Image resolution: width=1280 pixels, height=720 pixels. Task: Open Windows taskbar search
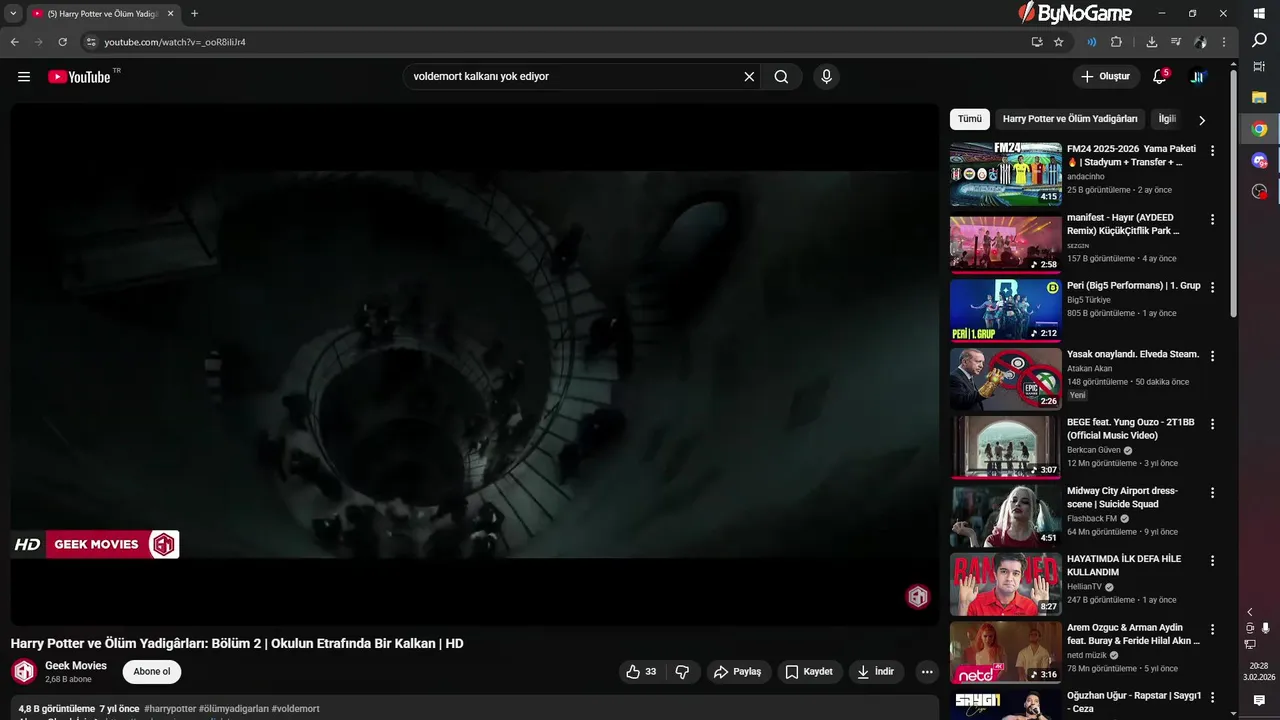[x=1260, y=41]
